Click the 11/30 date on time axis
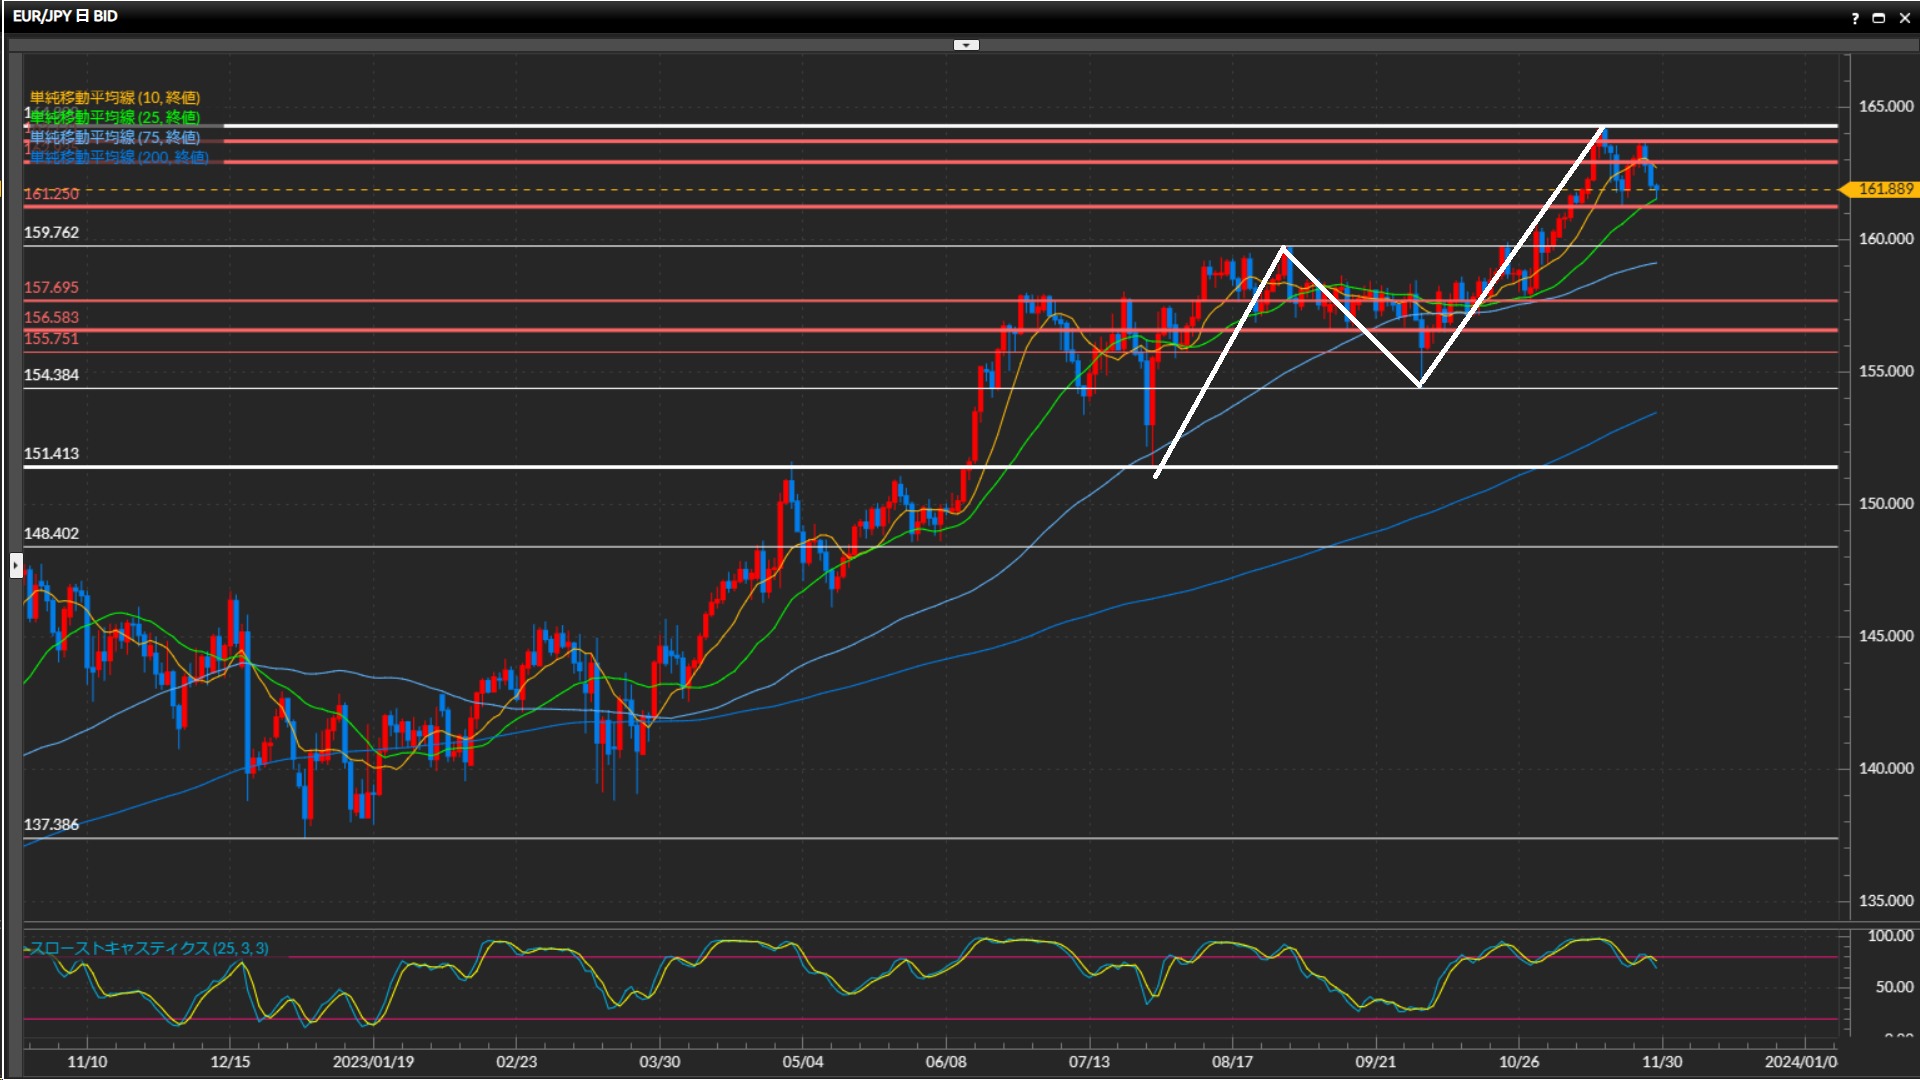The height and width of the screenshot is (1080, 1920). pyautogui.click(x=1662, y=1061)
